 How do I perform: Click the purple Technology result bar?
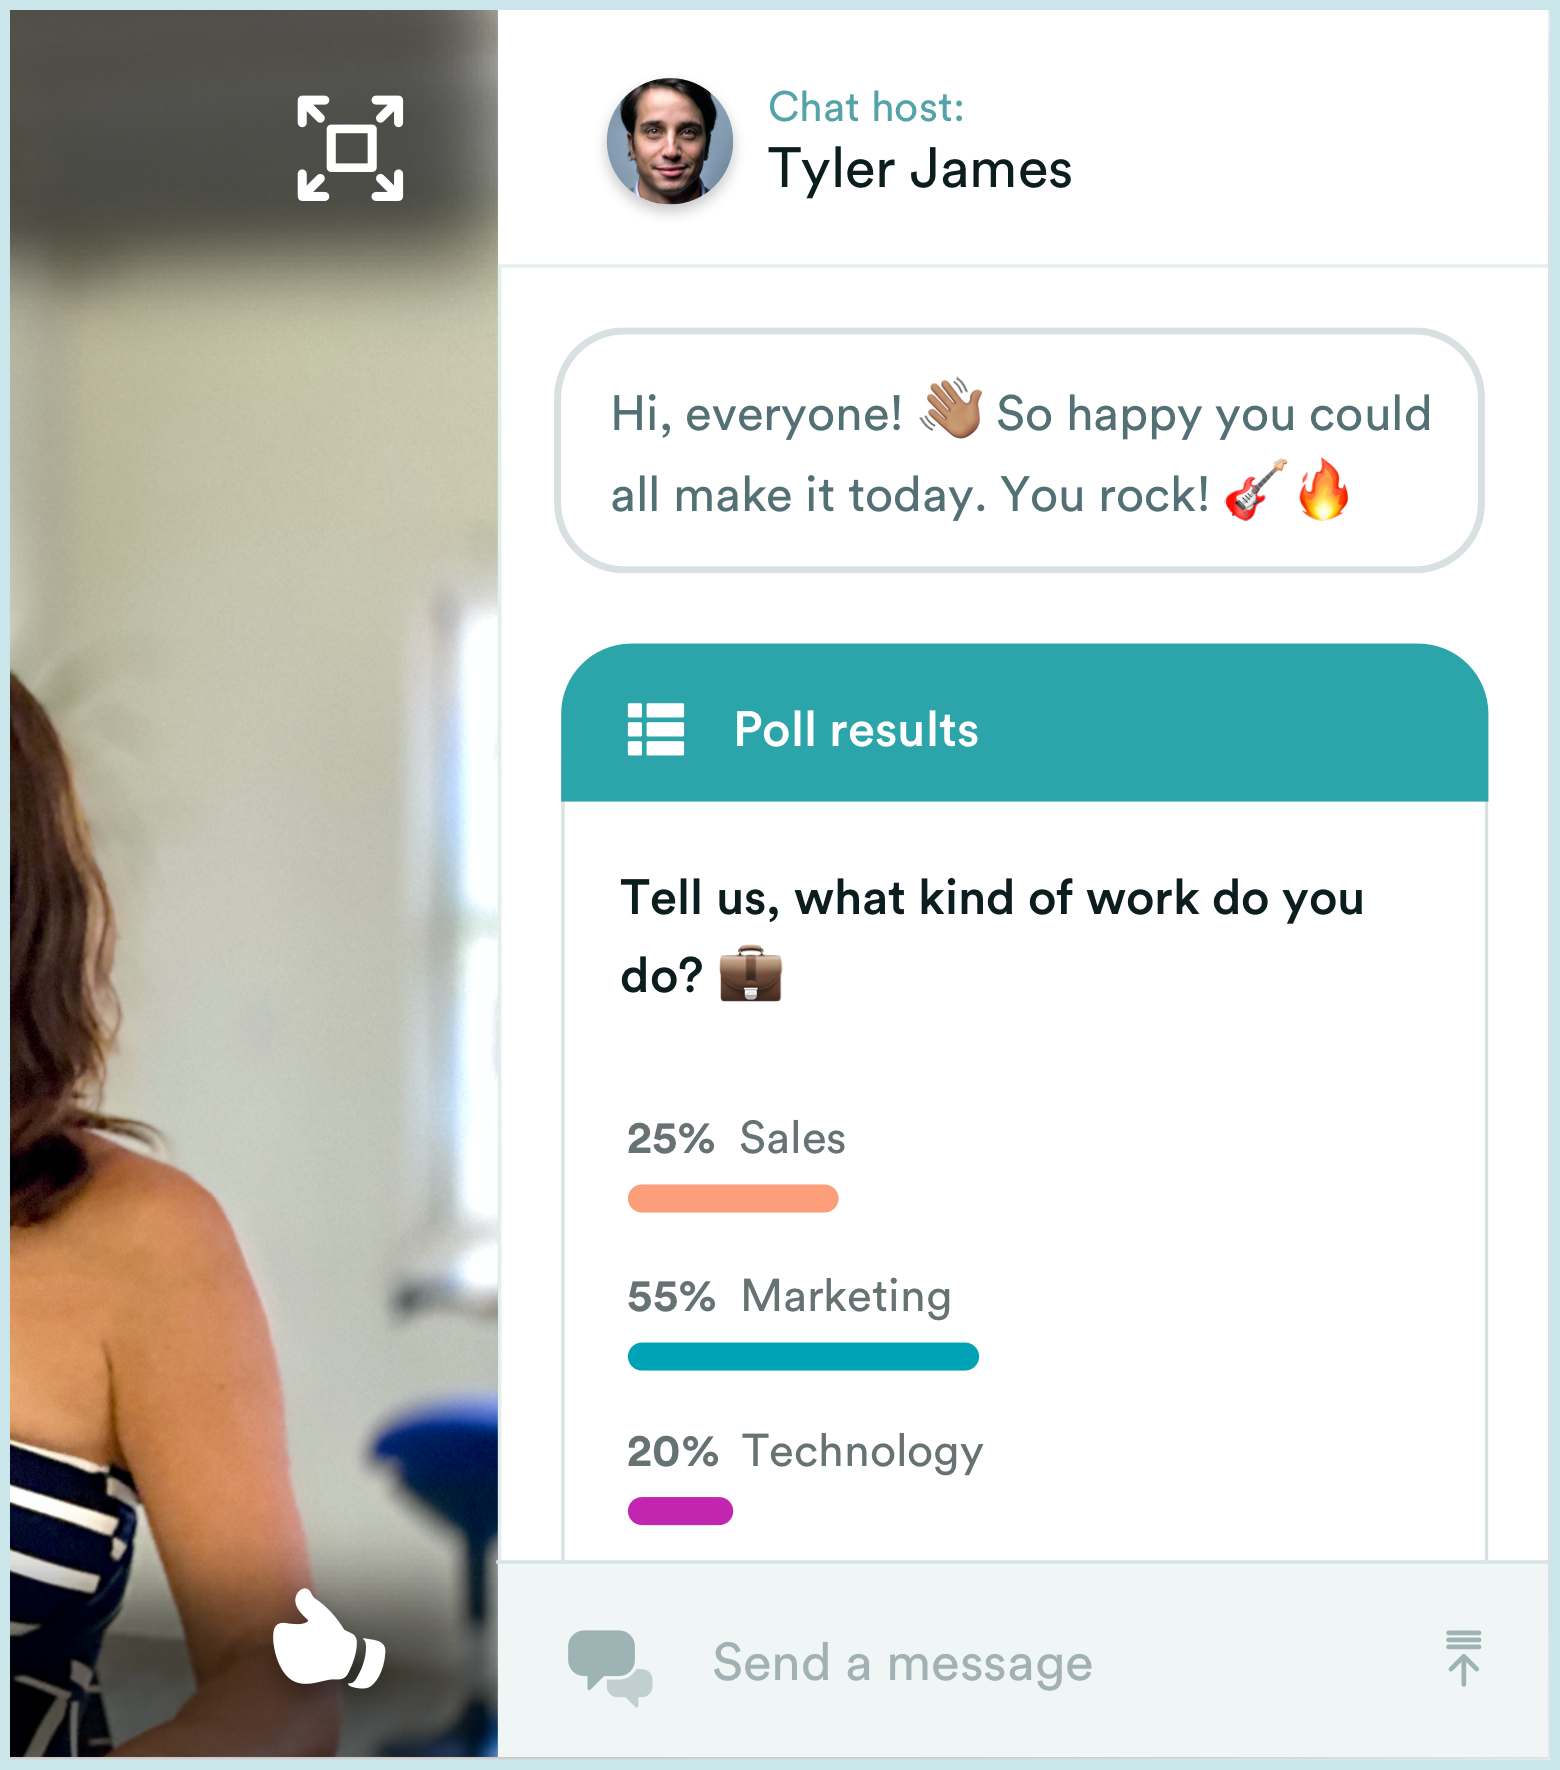[680, 1511]
